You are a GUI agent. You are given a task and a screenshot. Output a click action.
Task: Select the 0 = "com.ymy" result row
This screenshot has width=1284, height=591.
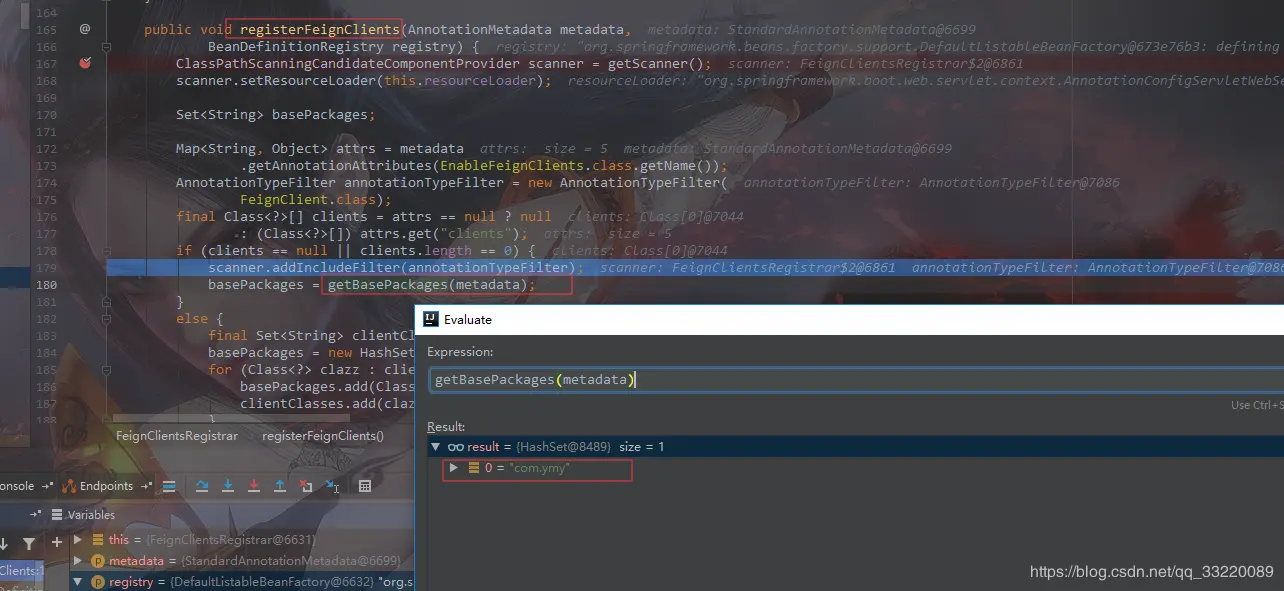click(855, 468)
